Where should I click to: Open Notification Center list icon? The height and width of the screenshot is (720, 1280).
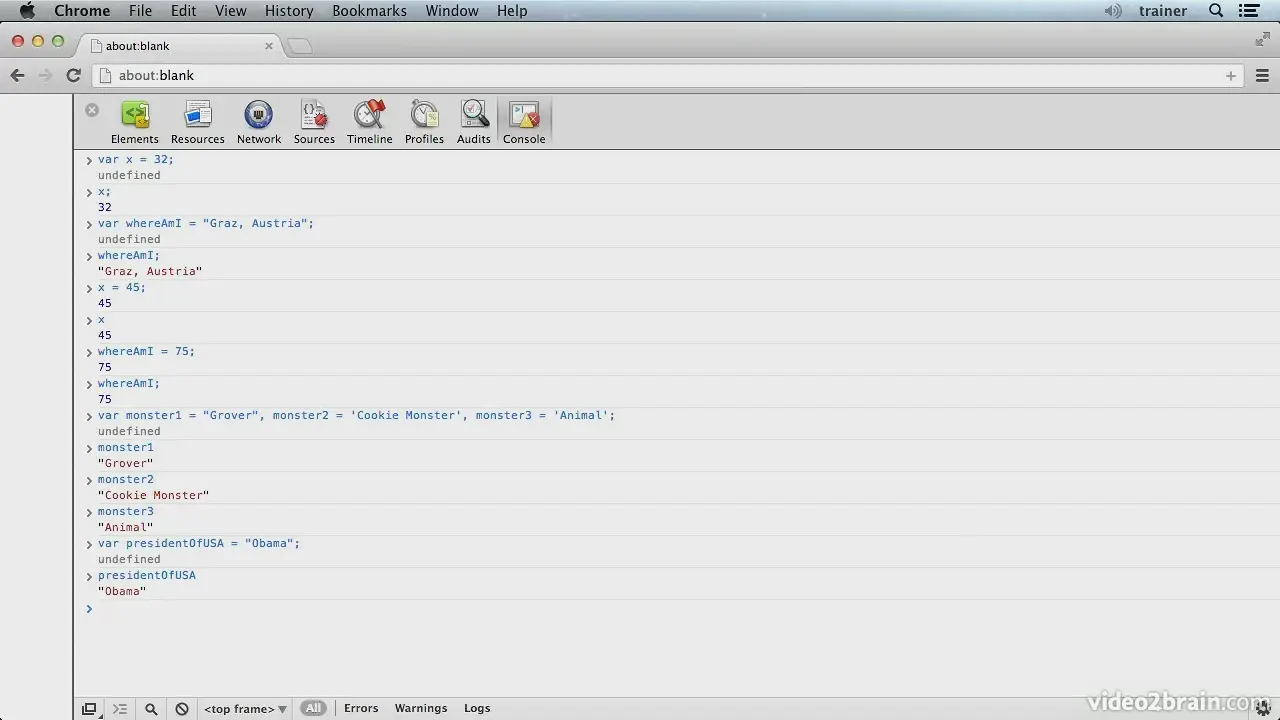[1249, 11]
